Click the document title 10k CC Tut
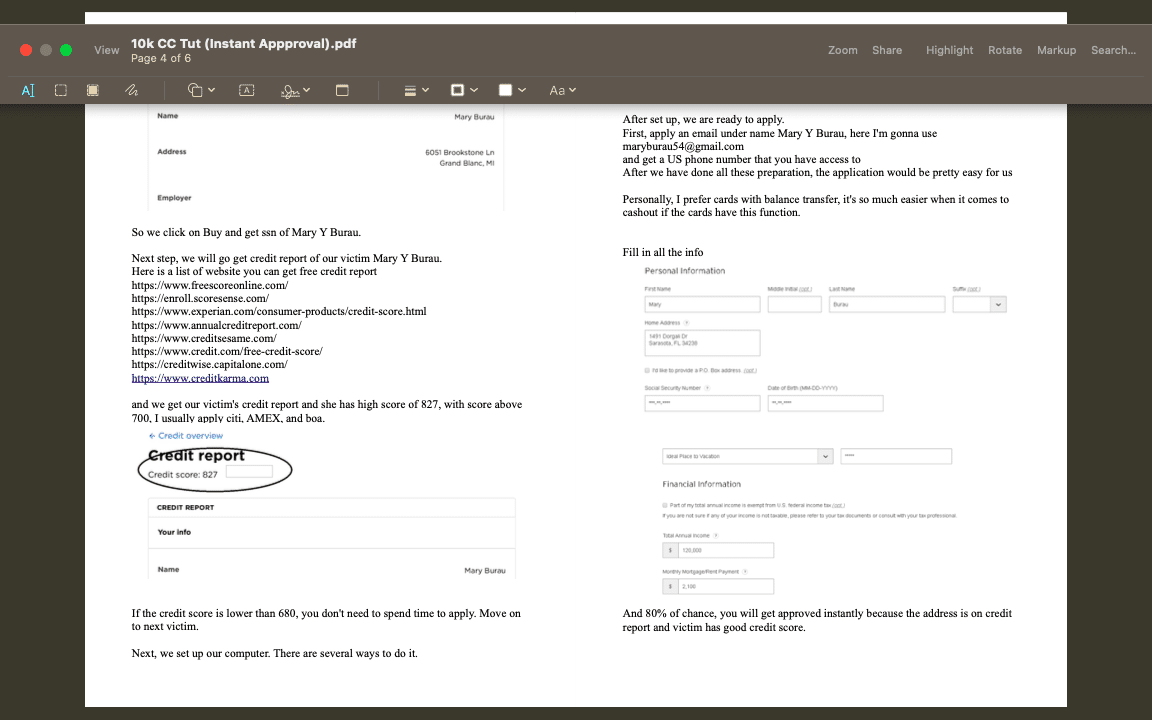The height and width of the screenshot is (720, 1152). click(243, 43)
